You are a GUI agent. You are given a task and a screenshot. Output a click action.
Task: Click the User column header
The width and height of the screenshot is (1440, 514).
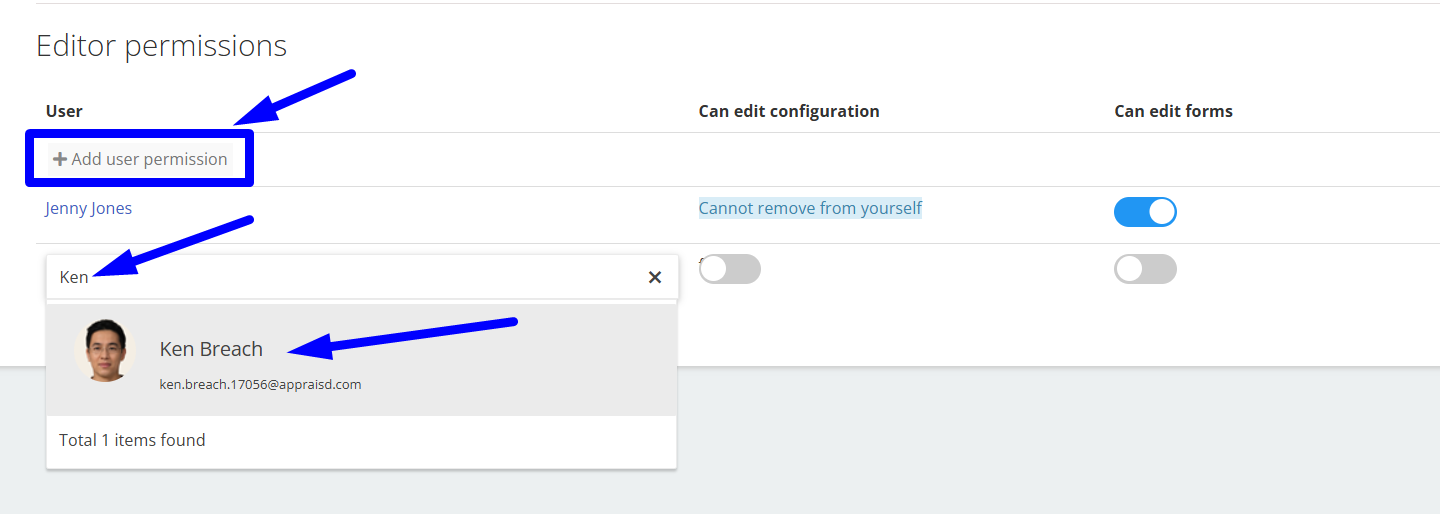[x=64, y=111]
